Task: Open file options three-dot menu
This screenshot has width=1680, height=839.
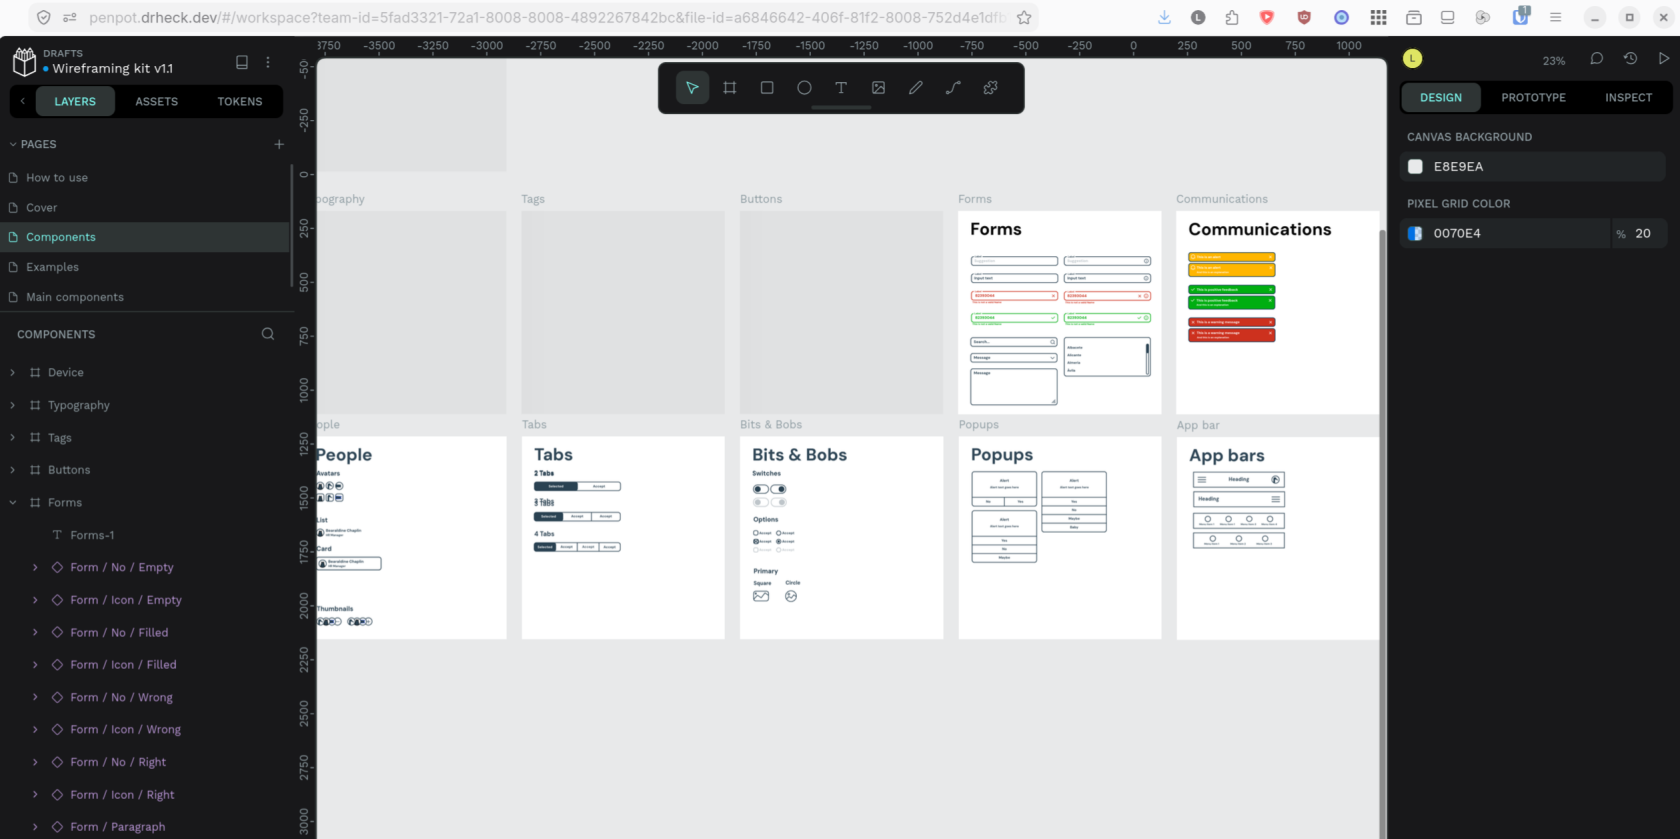Action: pyautogui.click(x=268, y=62)
